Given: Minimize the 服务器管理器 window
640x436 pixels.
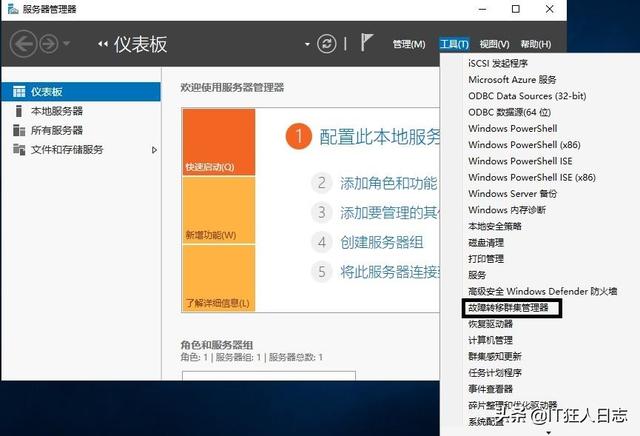Looking at the screenshot, I should tap(483, 9).
